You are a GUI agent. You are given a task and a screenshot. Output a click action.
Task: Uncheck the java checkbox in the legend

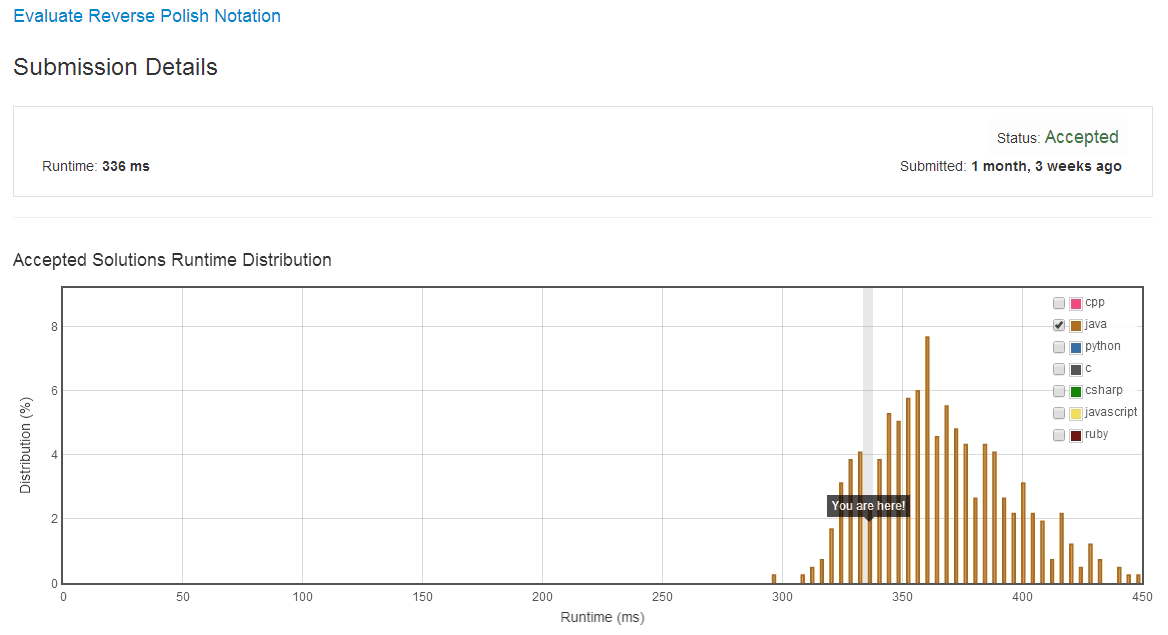(1058, 325)
